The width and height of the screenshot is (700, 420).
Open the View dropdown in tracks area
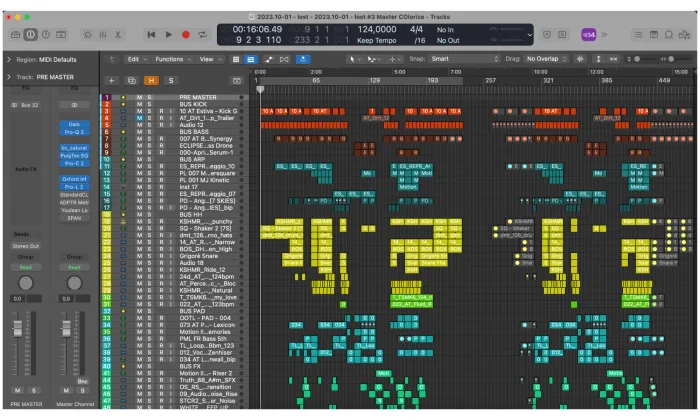coord(207,60)
